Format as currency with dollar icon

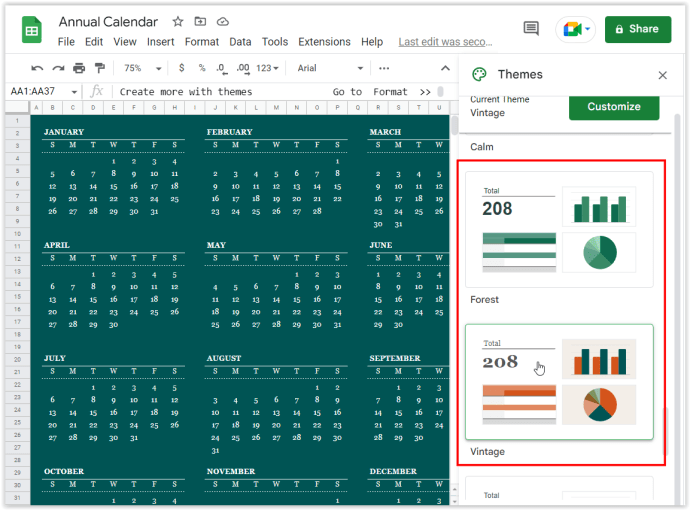pos(181,68)
